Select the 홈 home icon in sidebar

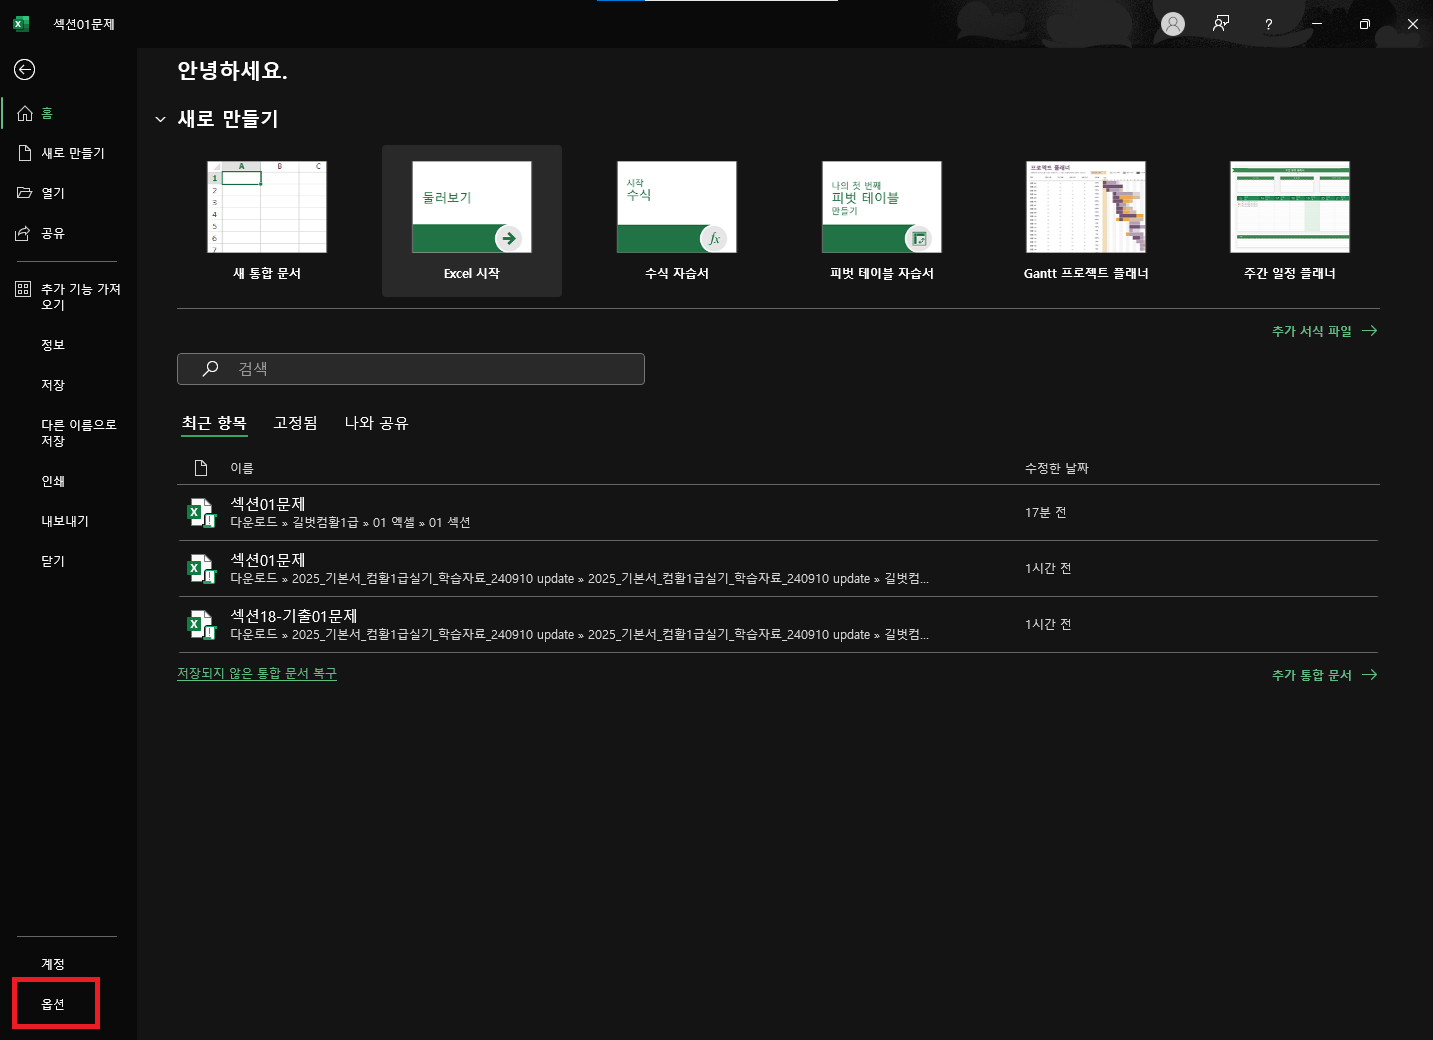point(25,113)
